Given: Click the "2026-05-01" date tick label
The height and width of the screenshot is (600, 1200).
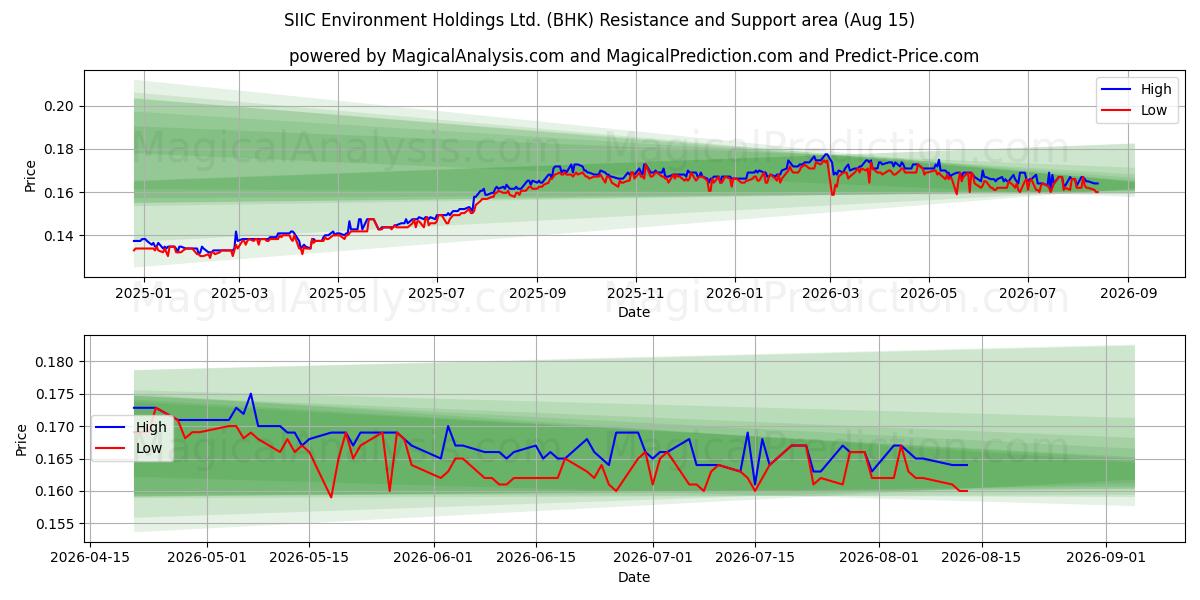Looking at the screenshot, I should [x=207, y=558].
